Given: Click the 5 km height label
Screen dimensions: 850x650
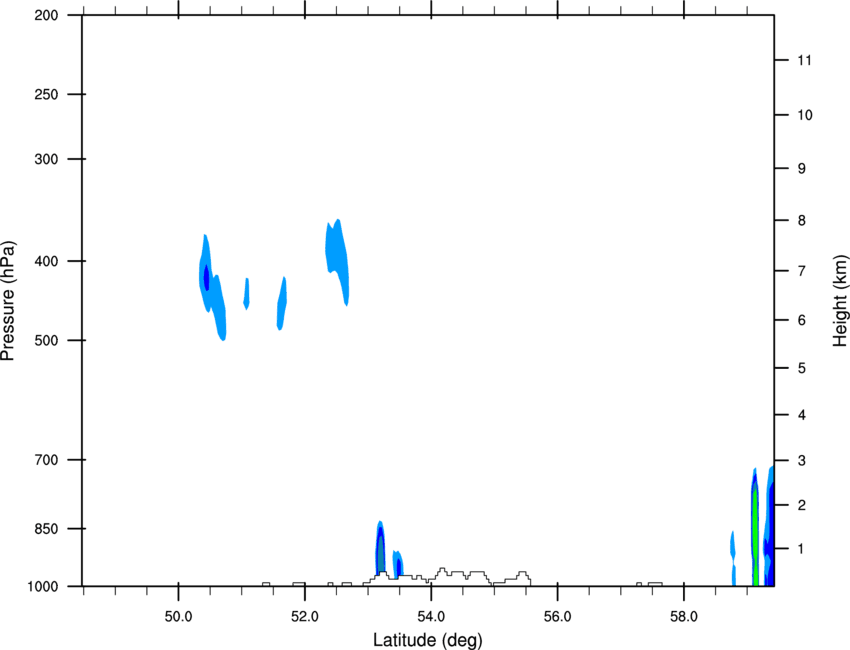Looking at the screenshot, I should point(802,369).
